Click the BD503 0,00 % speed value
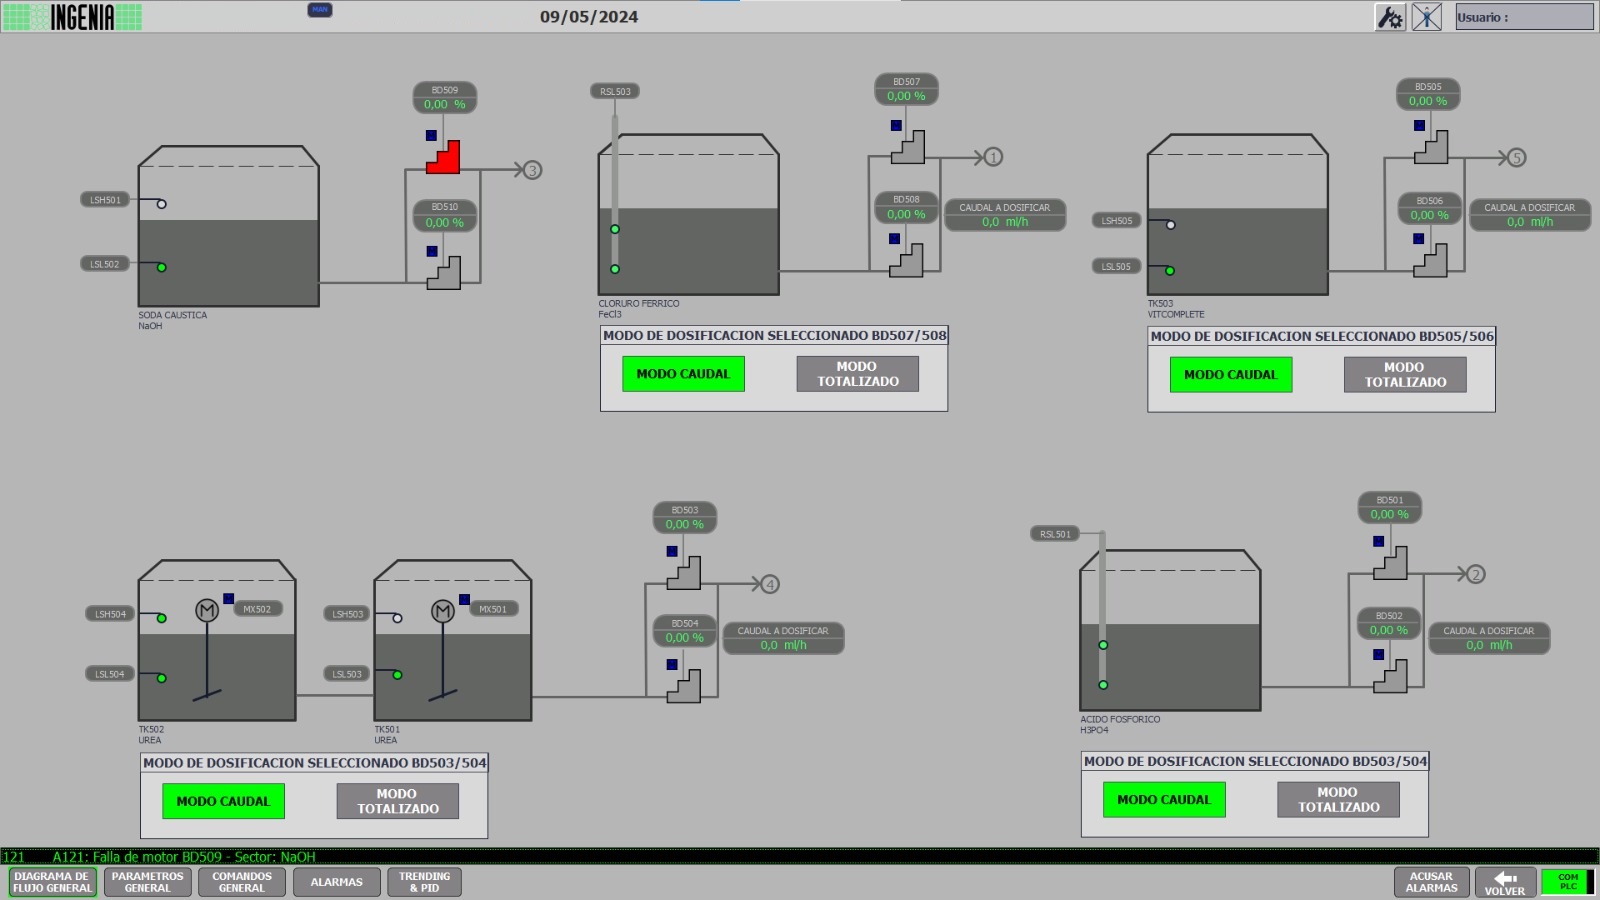 click(684, 524)
